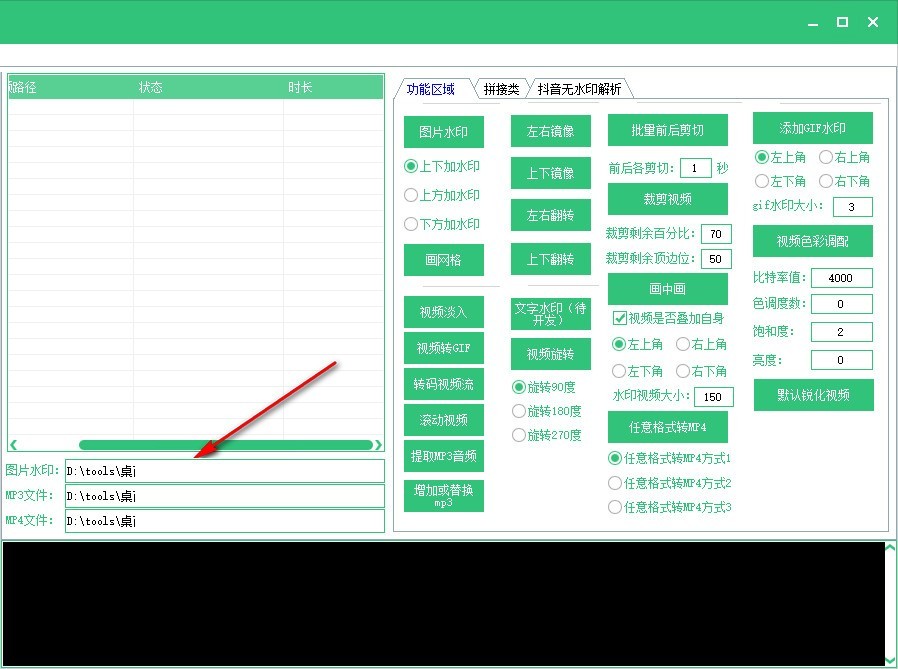Edit the 裁剪剩余百分比 value field
Screen dimensions: 898x669
click(716, 234)
